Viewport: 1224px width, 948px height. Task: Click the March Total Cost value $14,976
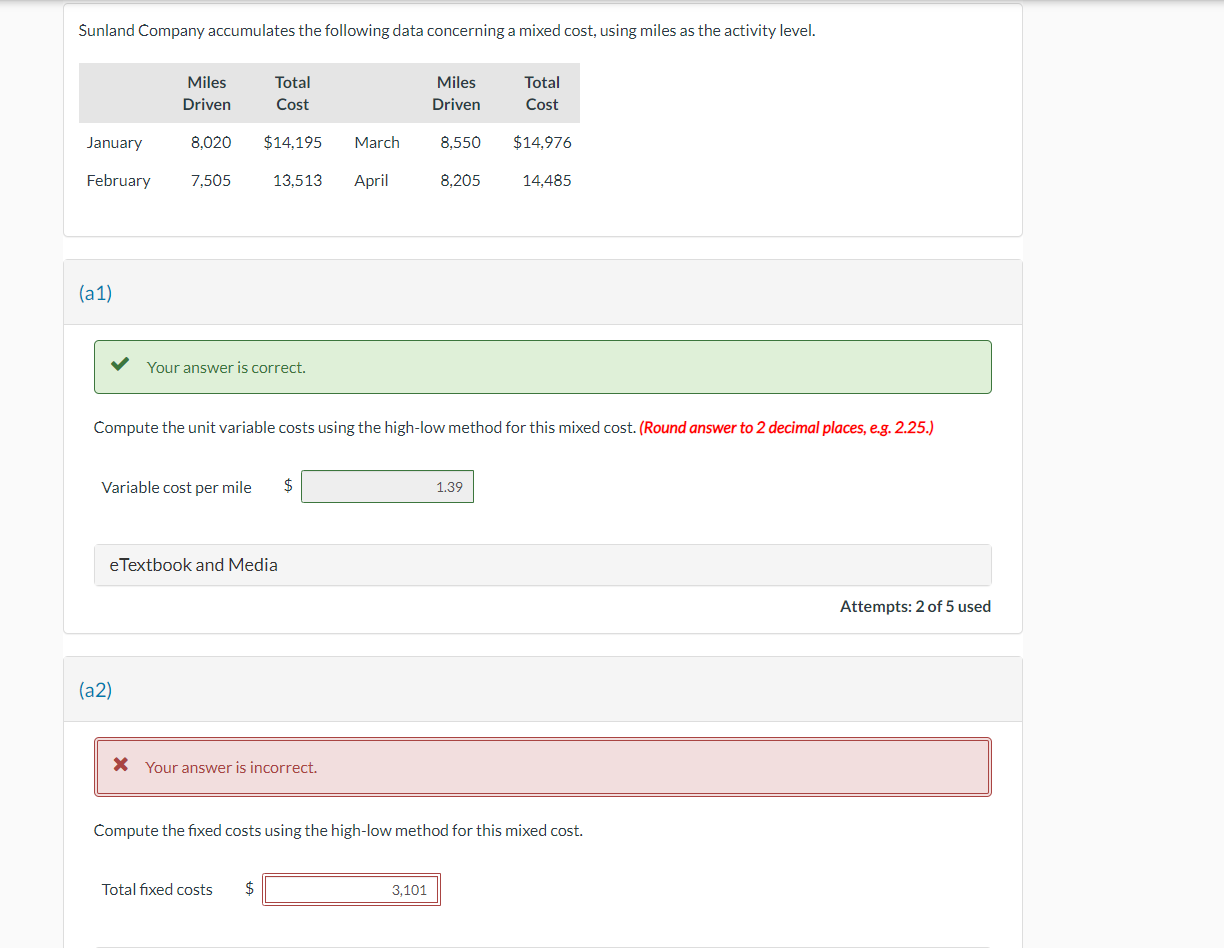(542, 142)
